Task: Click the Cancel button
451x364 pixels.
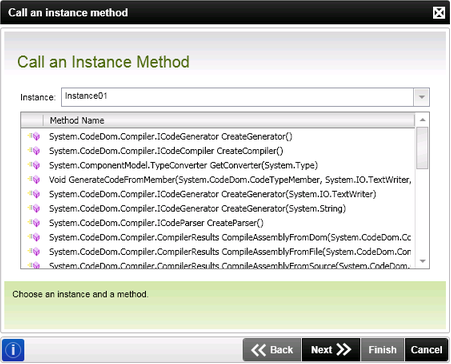Action: (x=426, y=350)
